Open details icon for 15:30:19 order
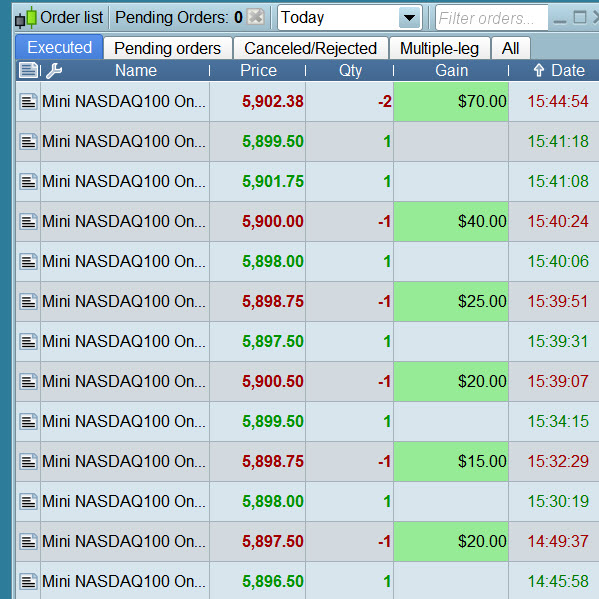This screenshot has height=599, width=599. click(28, 501)
